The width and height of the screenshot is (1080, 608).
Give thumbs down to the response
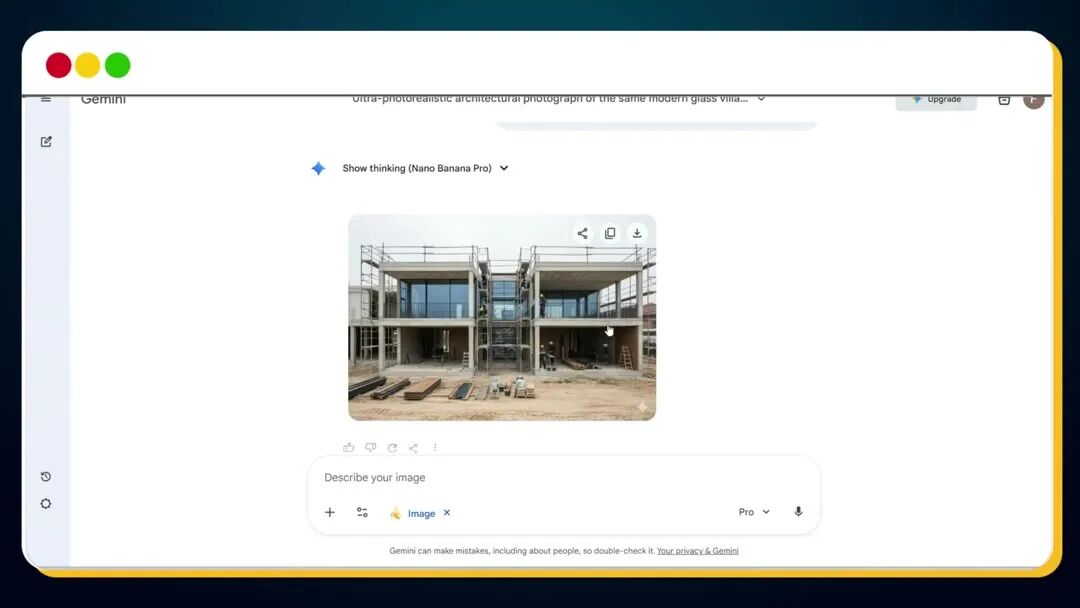pos(371,448)
